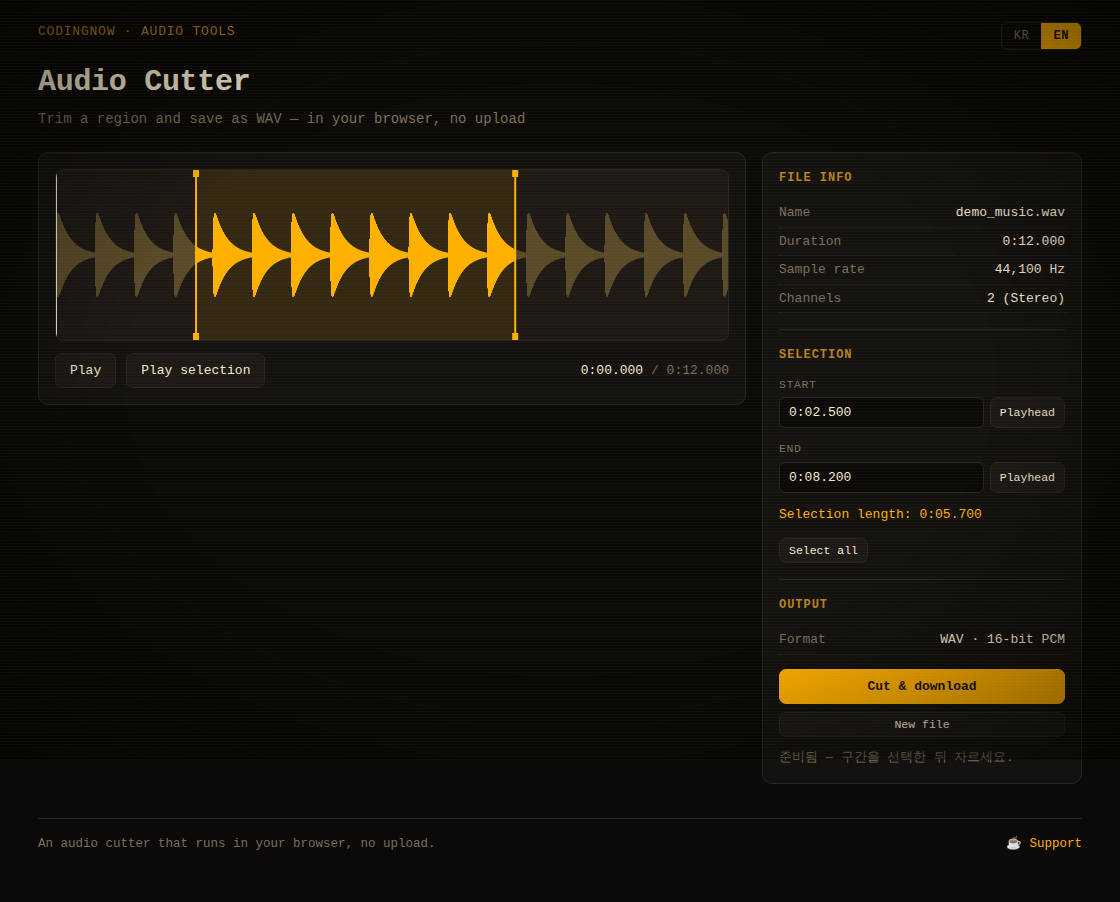Viewport: 1120px width, 902px height.
Task: Click the file name demo_music.wav
Action: pos(1010,212)
